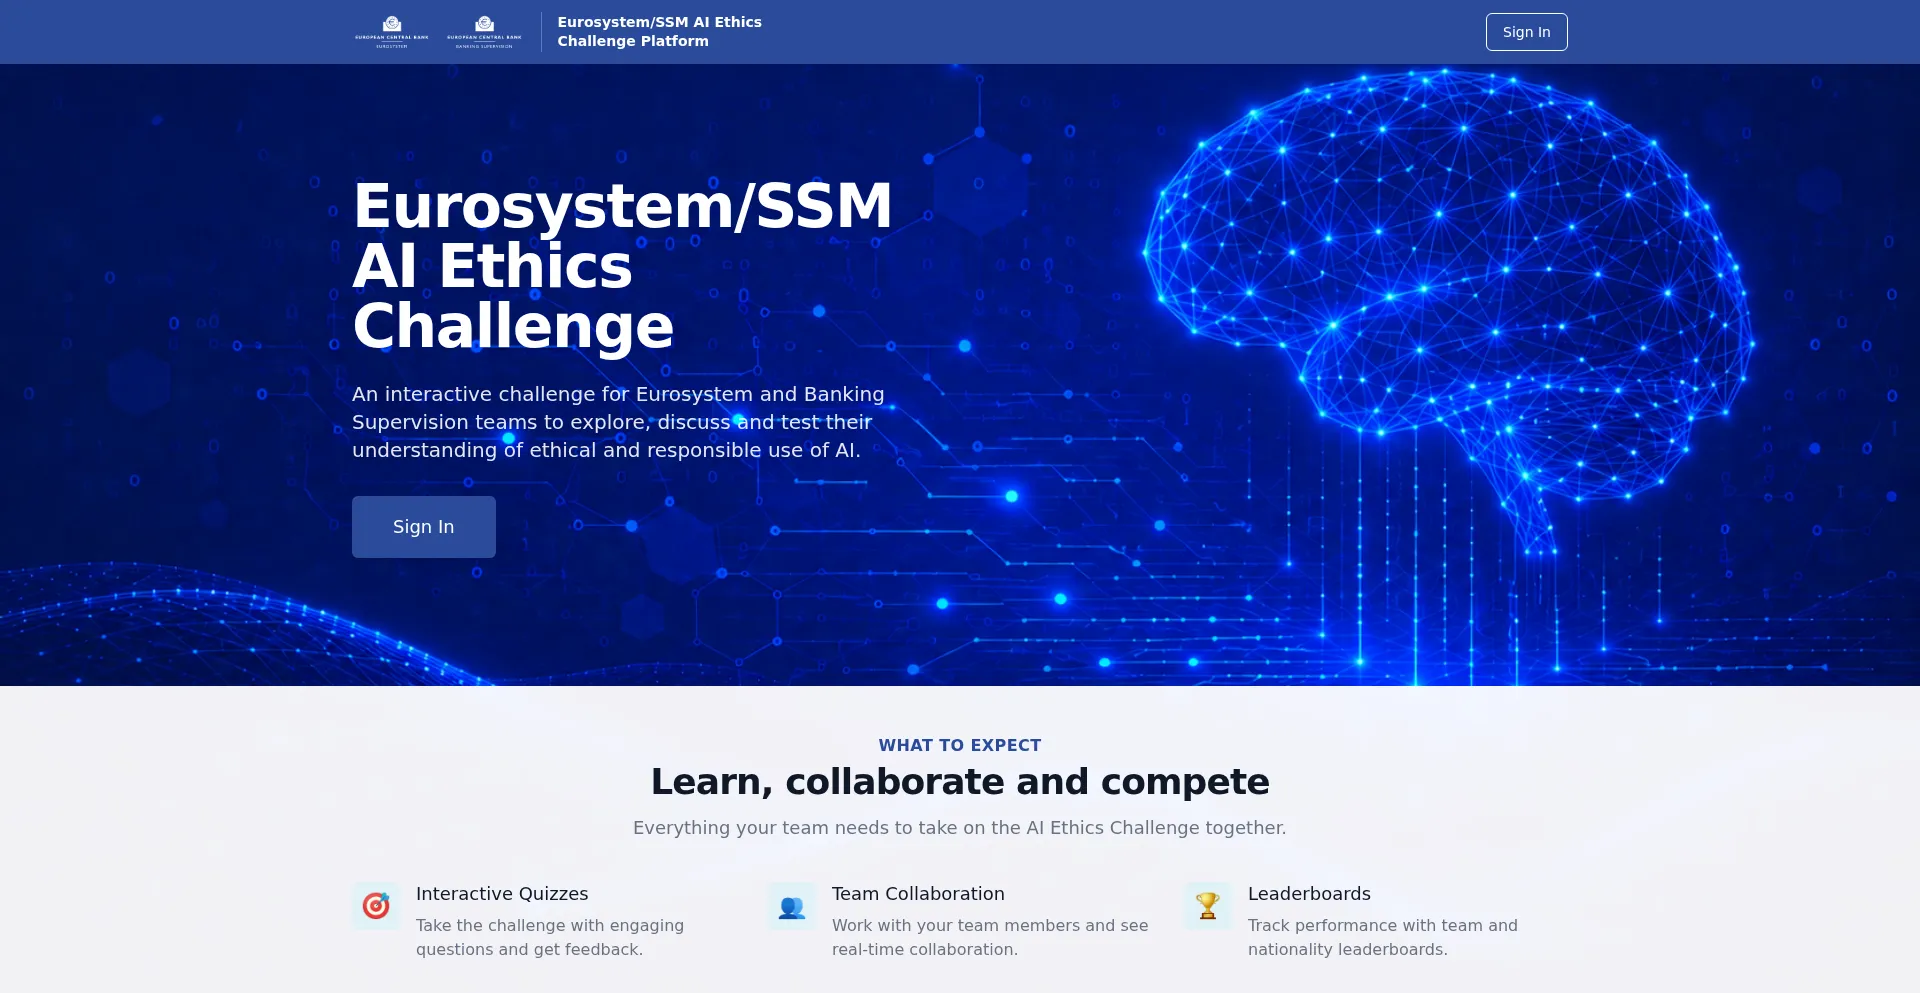Click Sign In in the top navigation bar
The image size is (1920, 993).
point(1526,32)
